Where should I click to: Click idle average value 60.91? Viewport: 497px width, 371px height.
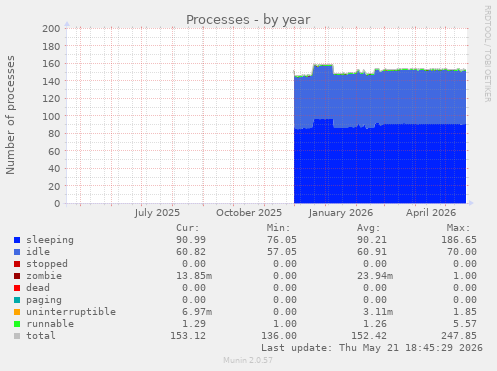(x=372, y=252)
